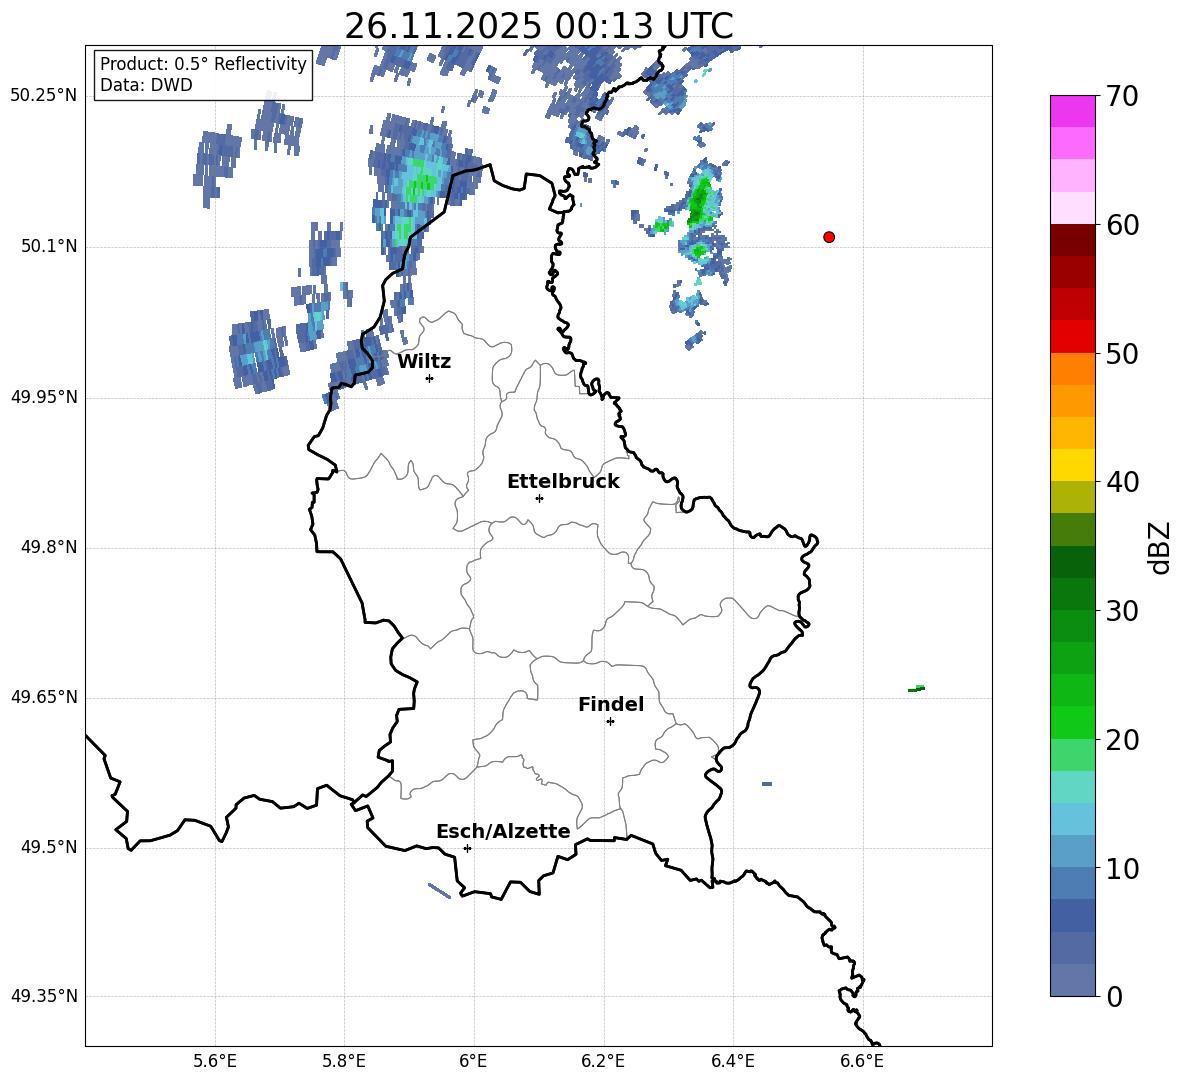1184x1081 pixels.
Task: Click the Product: 0.5° Reflectivity text
Action: (203, 64)
